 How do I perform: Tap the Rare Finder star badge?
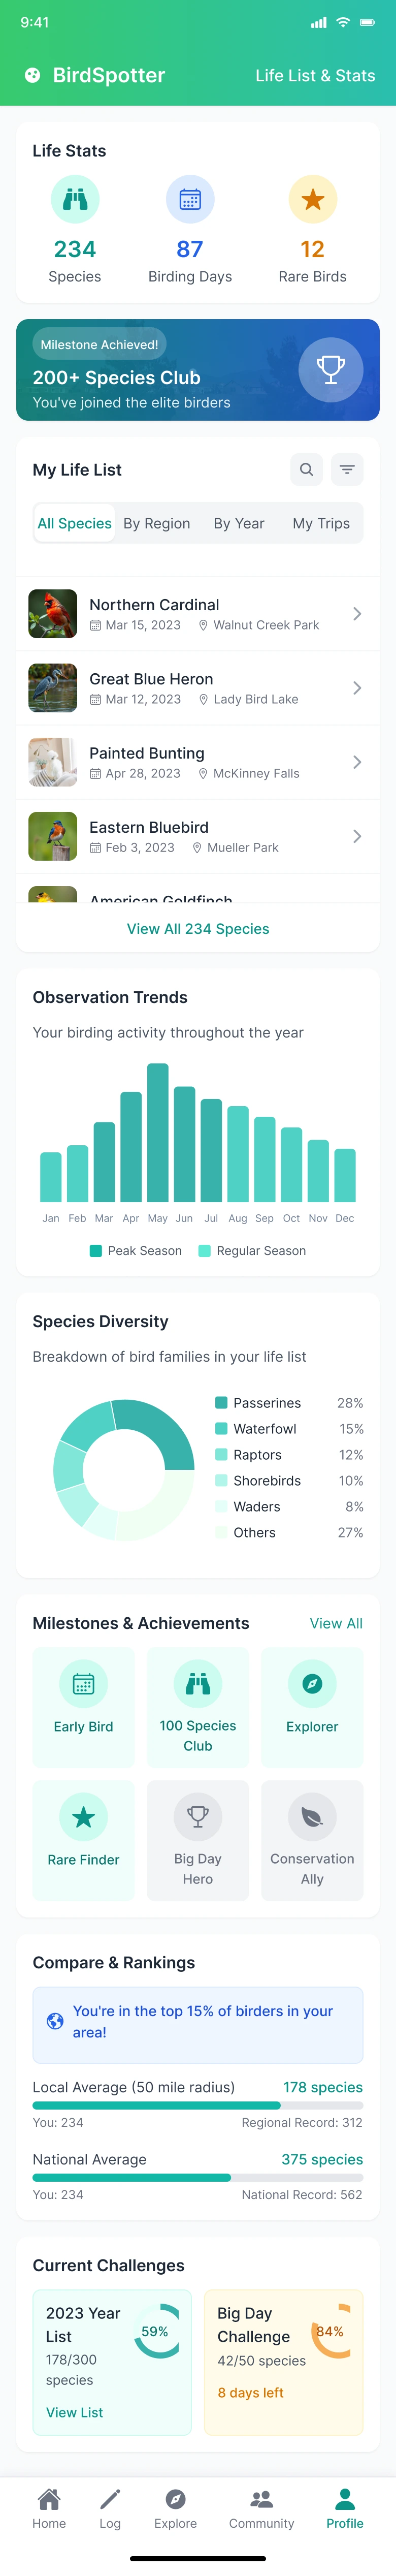[x=83, y=1817]
